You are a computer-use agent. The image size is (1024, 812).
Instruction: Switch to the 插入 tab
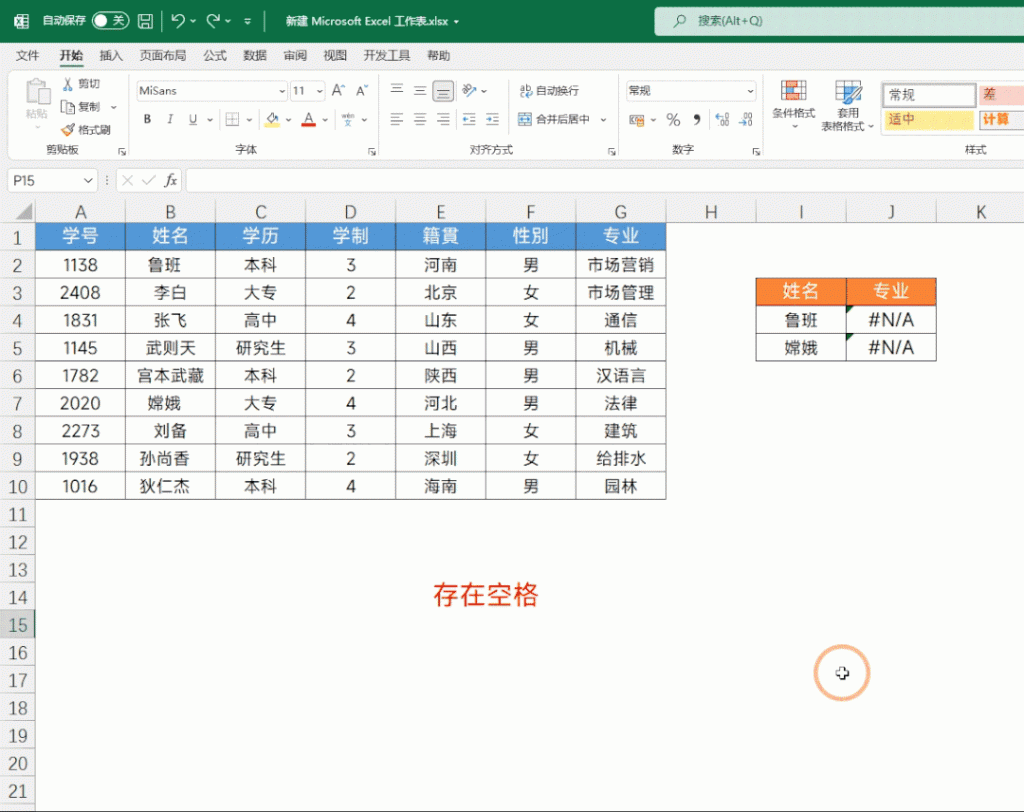click(x=111, y=56)
